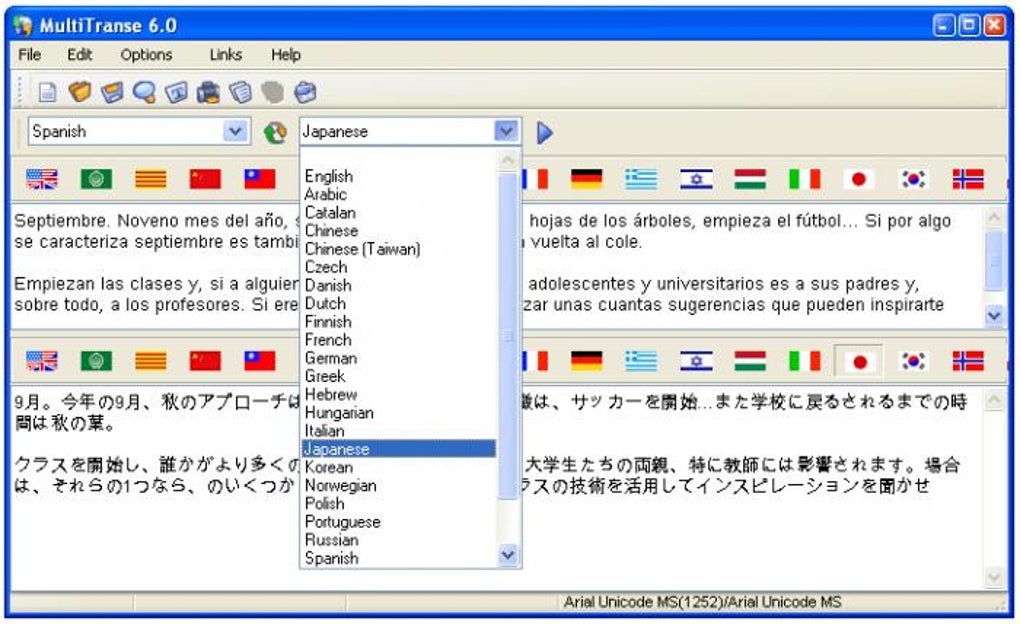
Task: Click the language list scrollbar up arrow
Action: point(508,160)
